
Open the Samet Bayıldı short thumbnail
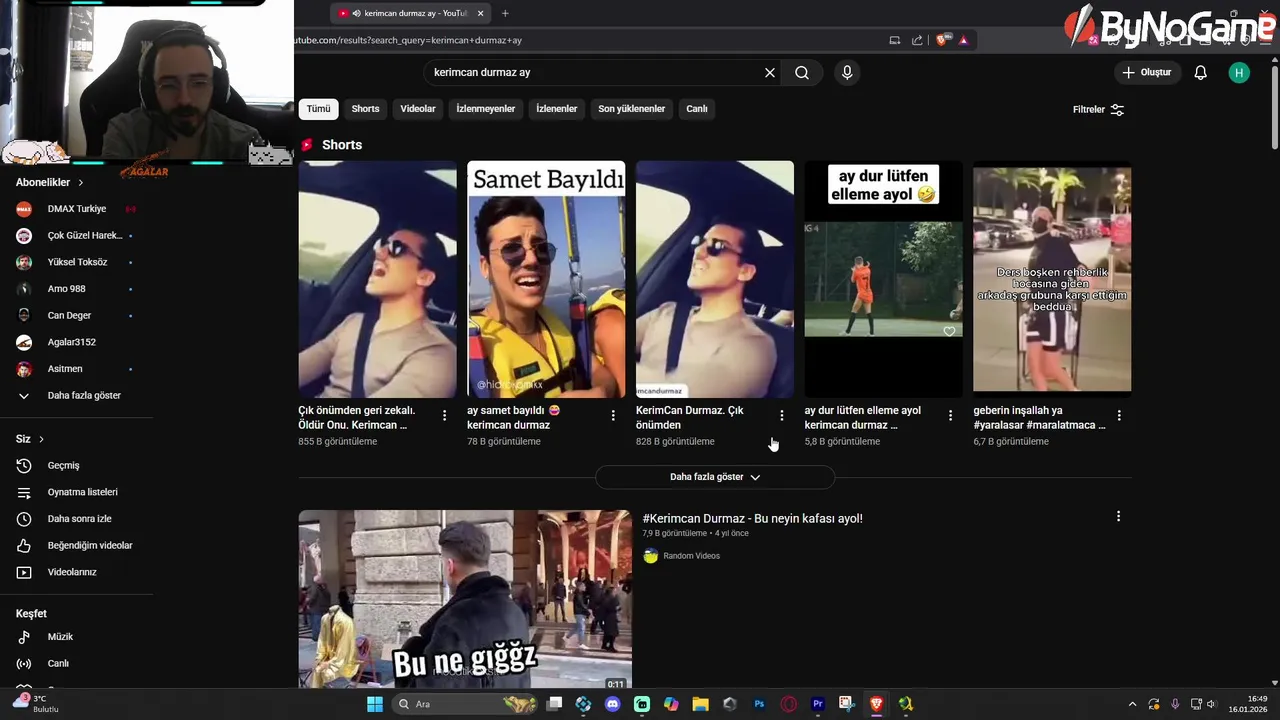click(x=546, y=279)
